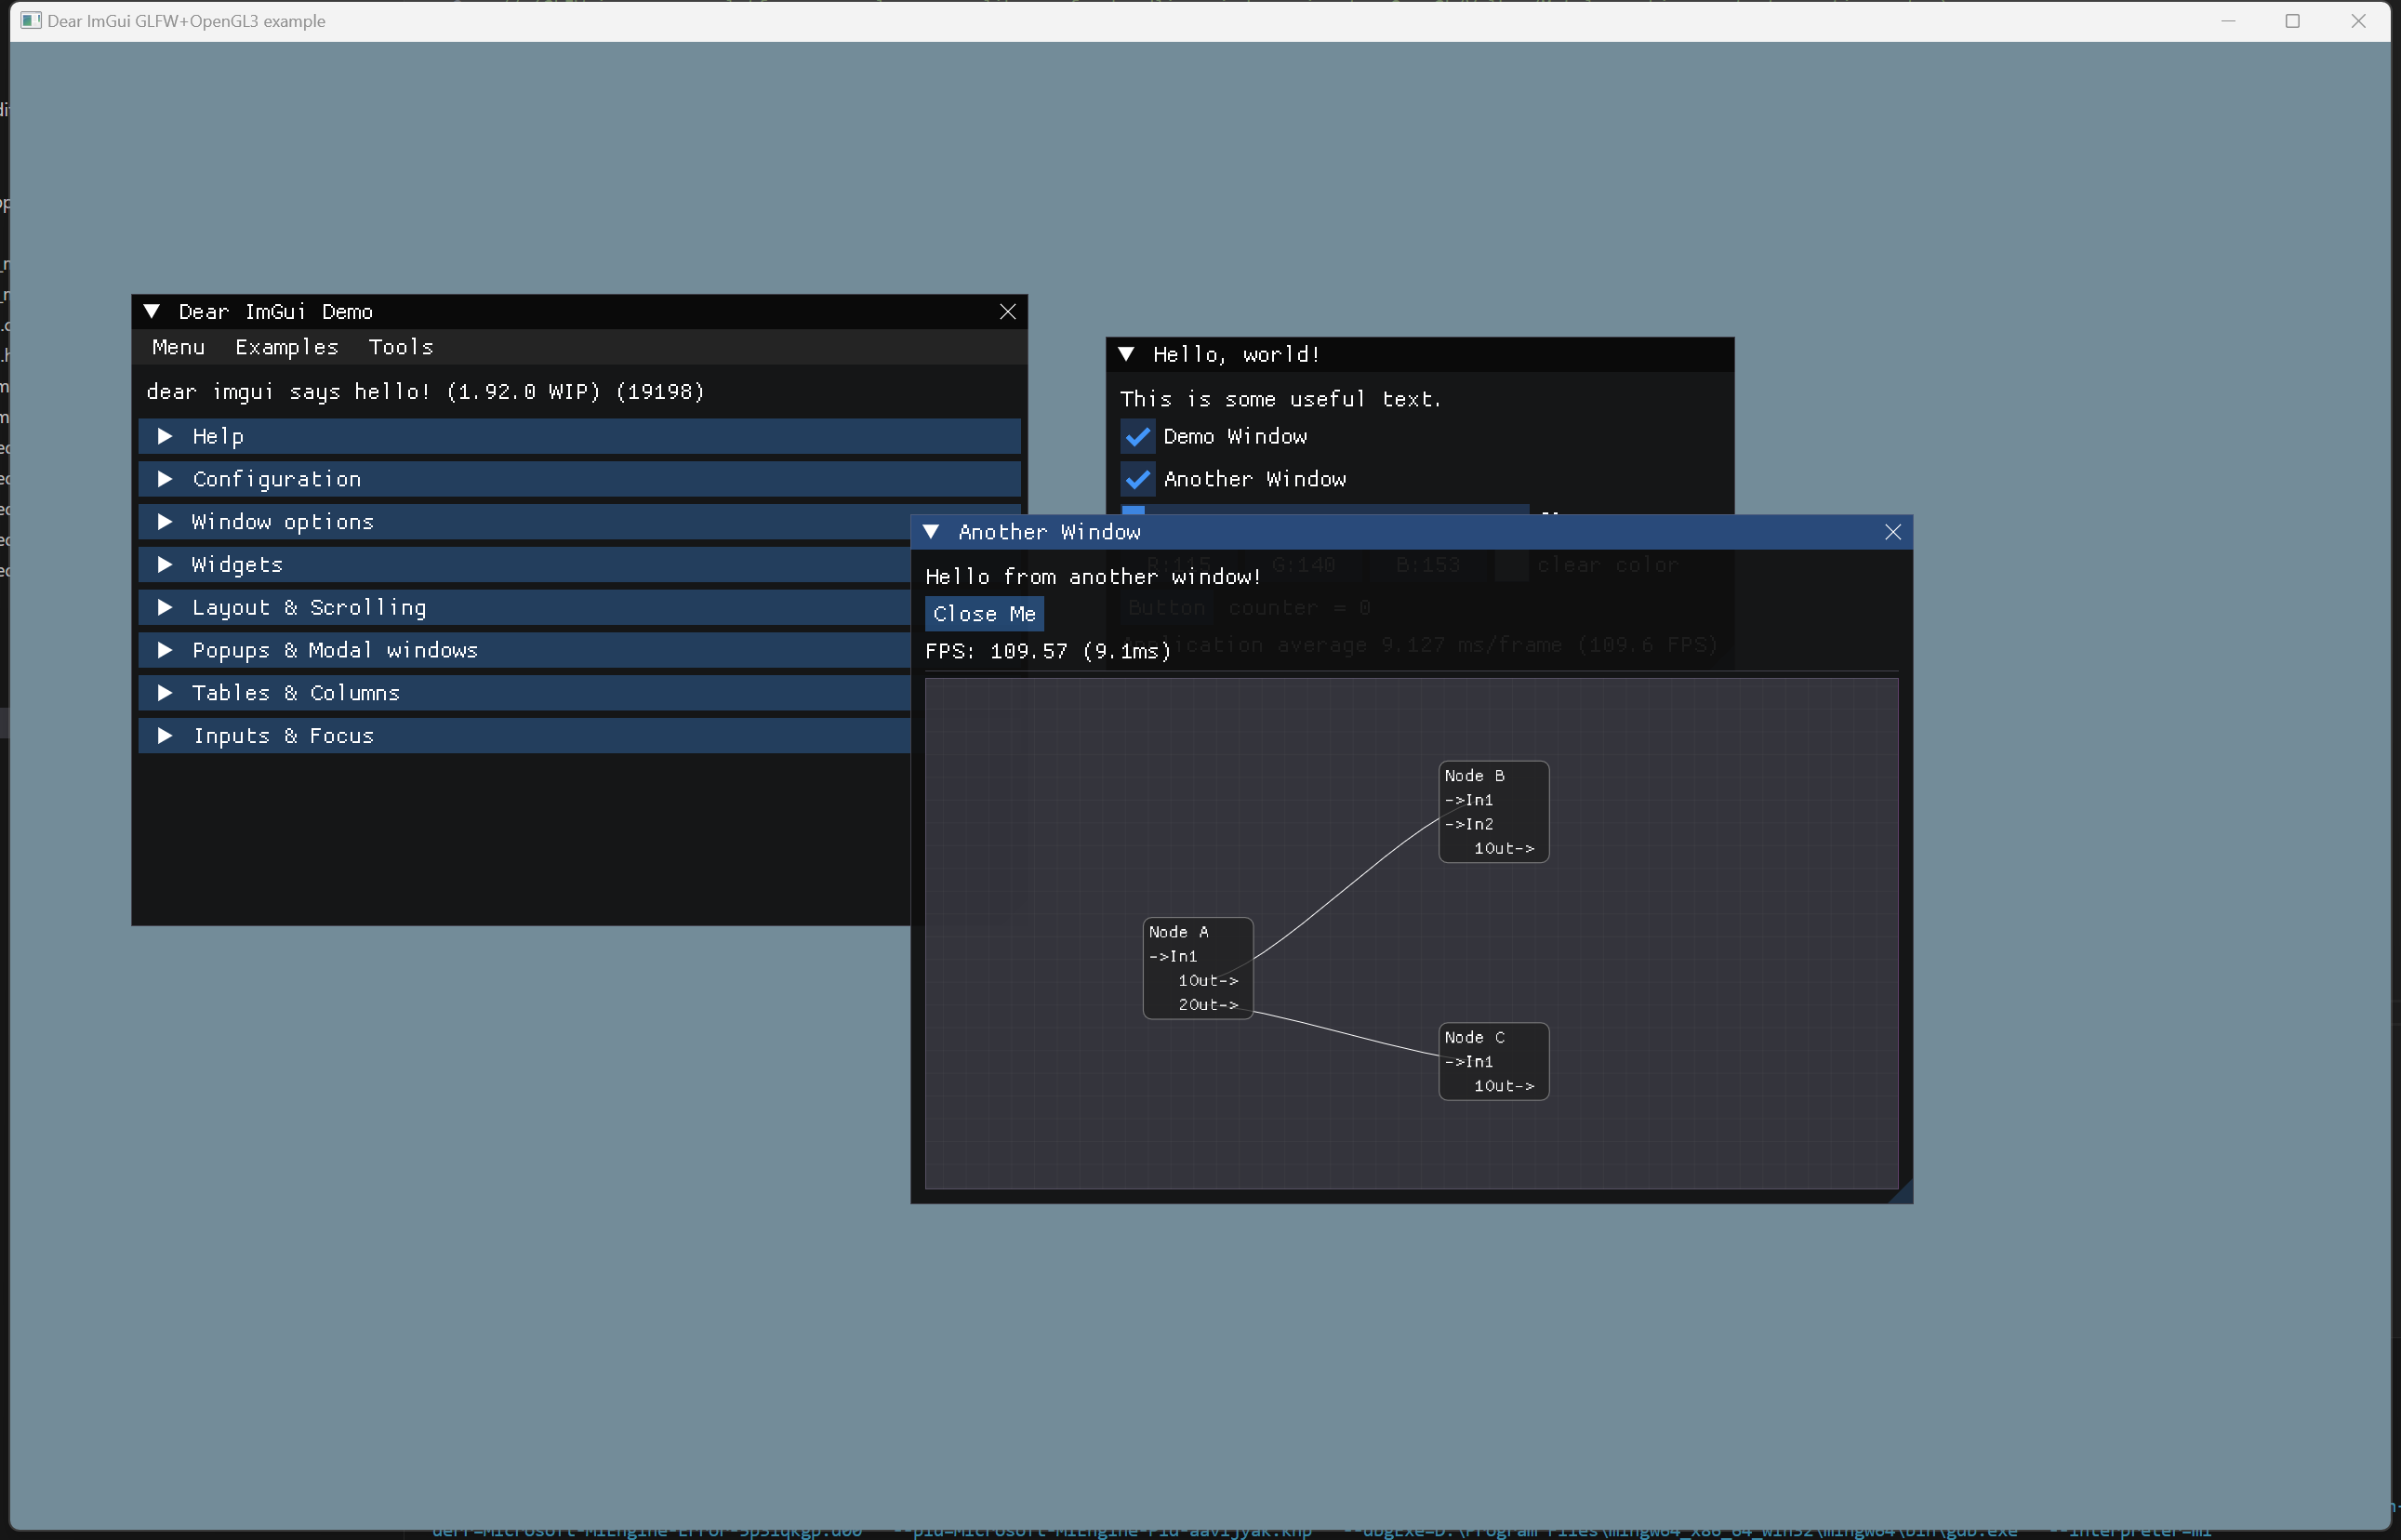
Task: Collapse the Hello, world! window triangle
Action: click(x=1126, y=354)
